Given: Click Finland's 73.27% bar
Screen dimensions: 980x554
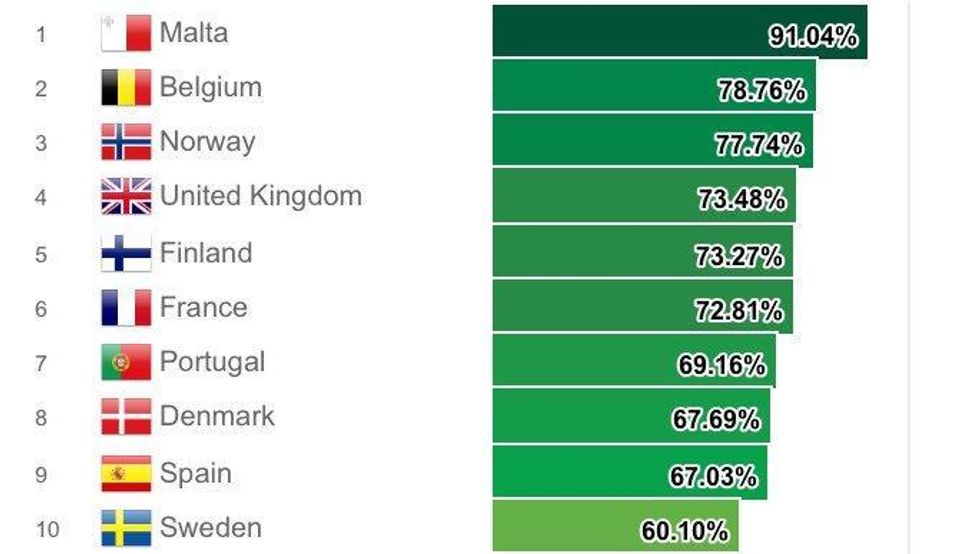Looking at the screenshot, I should tap(642, 252).
